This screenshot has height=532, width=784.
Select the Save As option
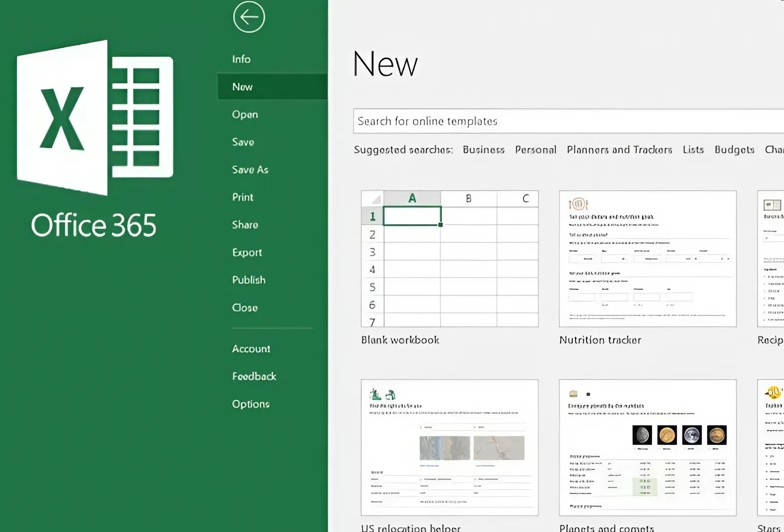pyautogui.click(x=250, y=170)
